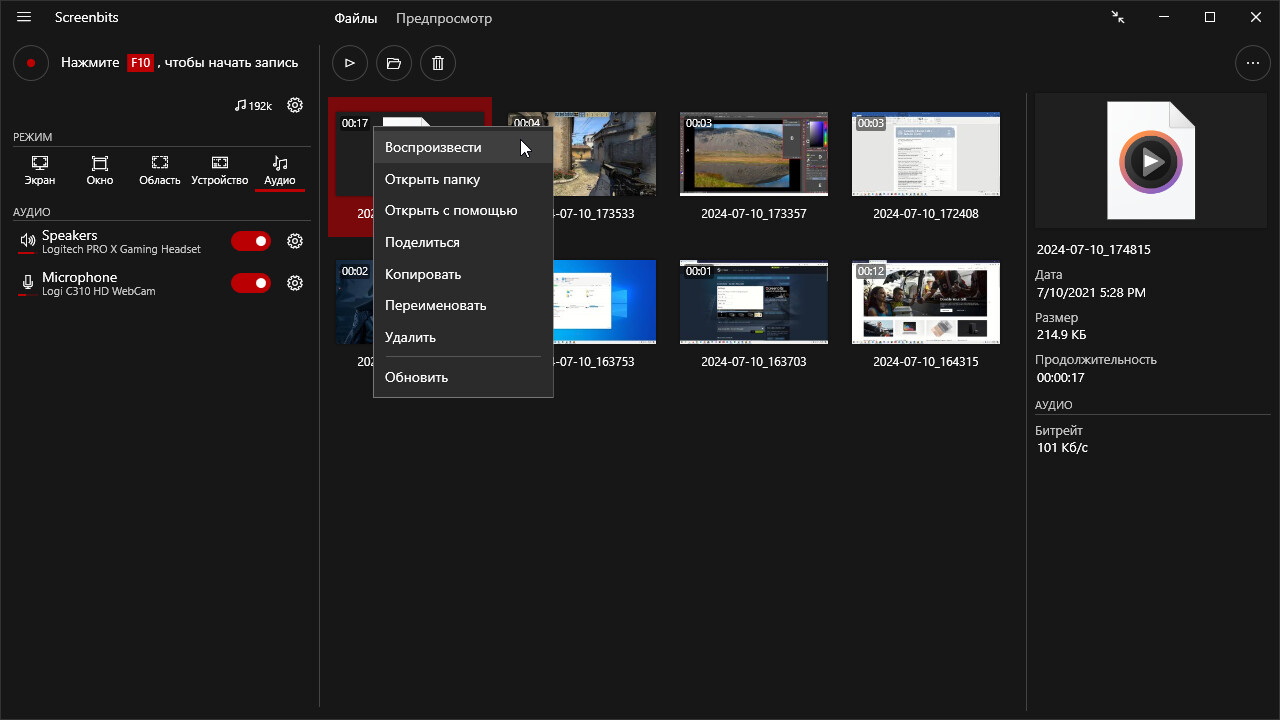Screen dimensions: 1280x720
Task: Select the 2024-07-10_173357 recording thumbnail
Action: 753,155
